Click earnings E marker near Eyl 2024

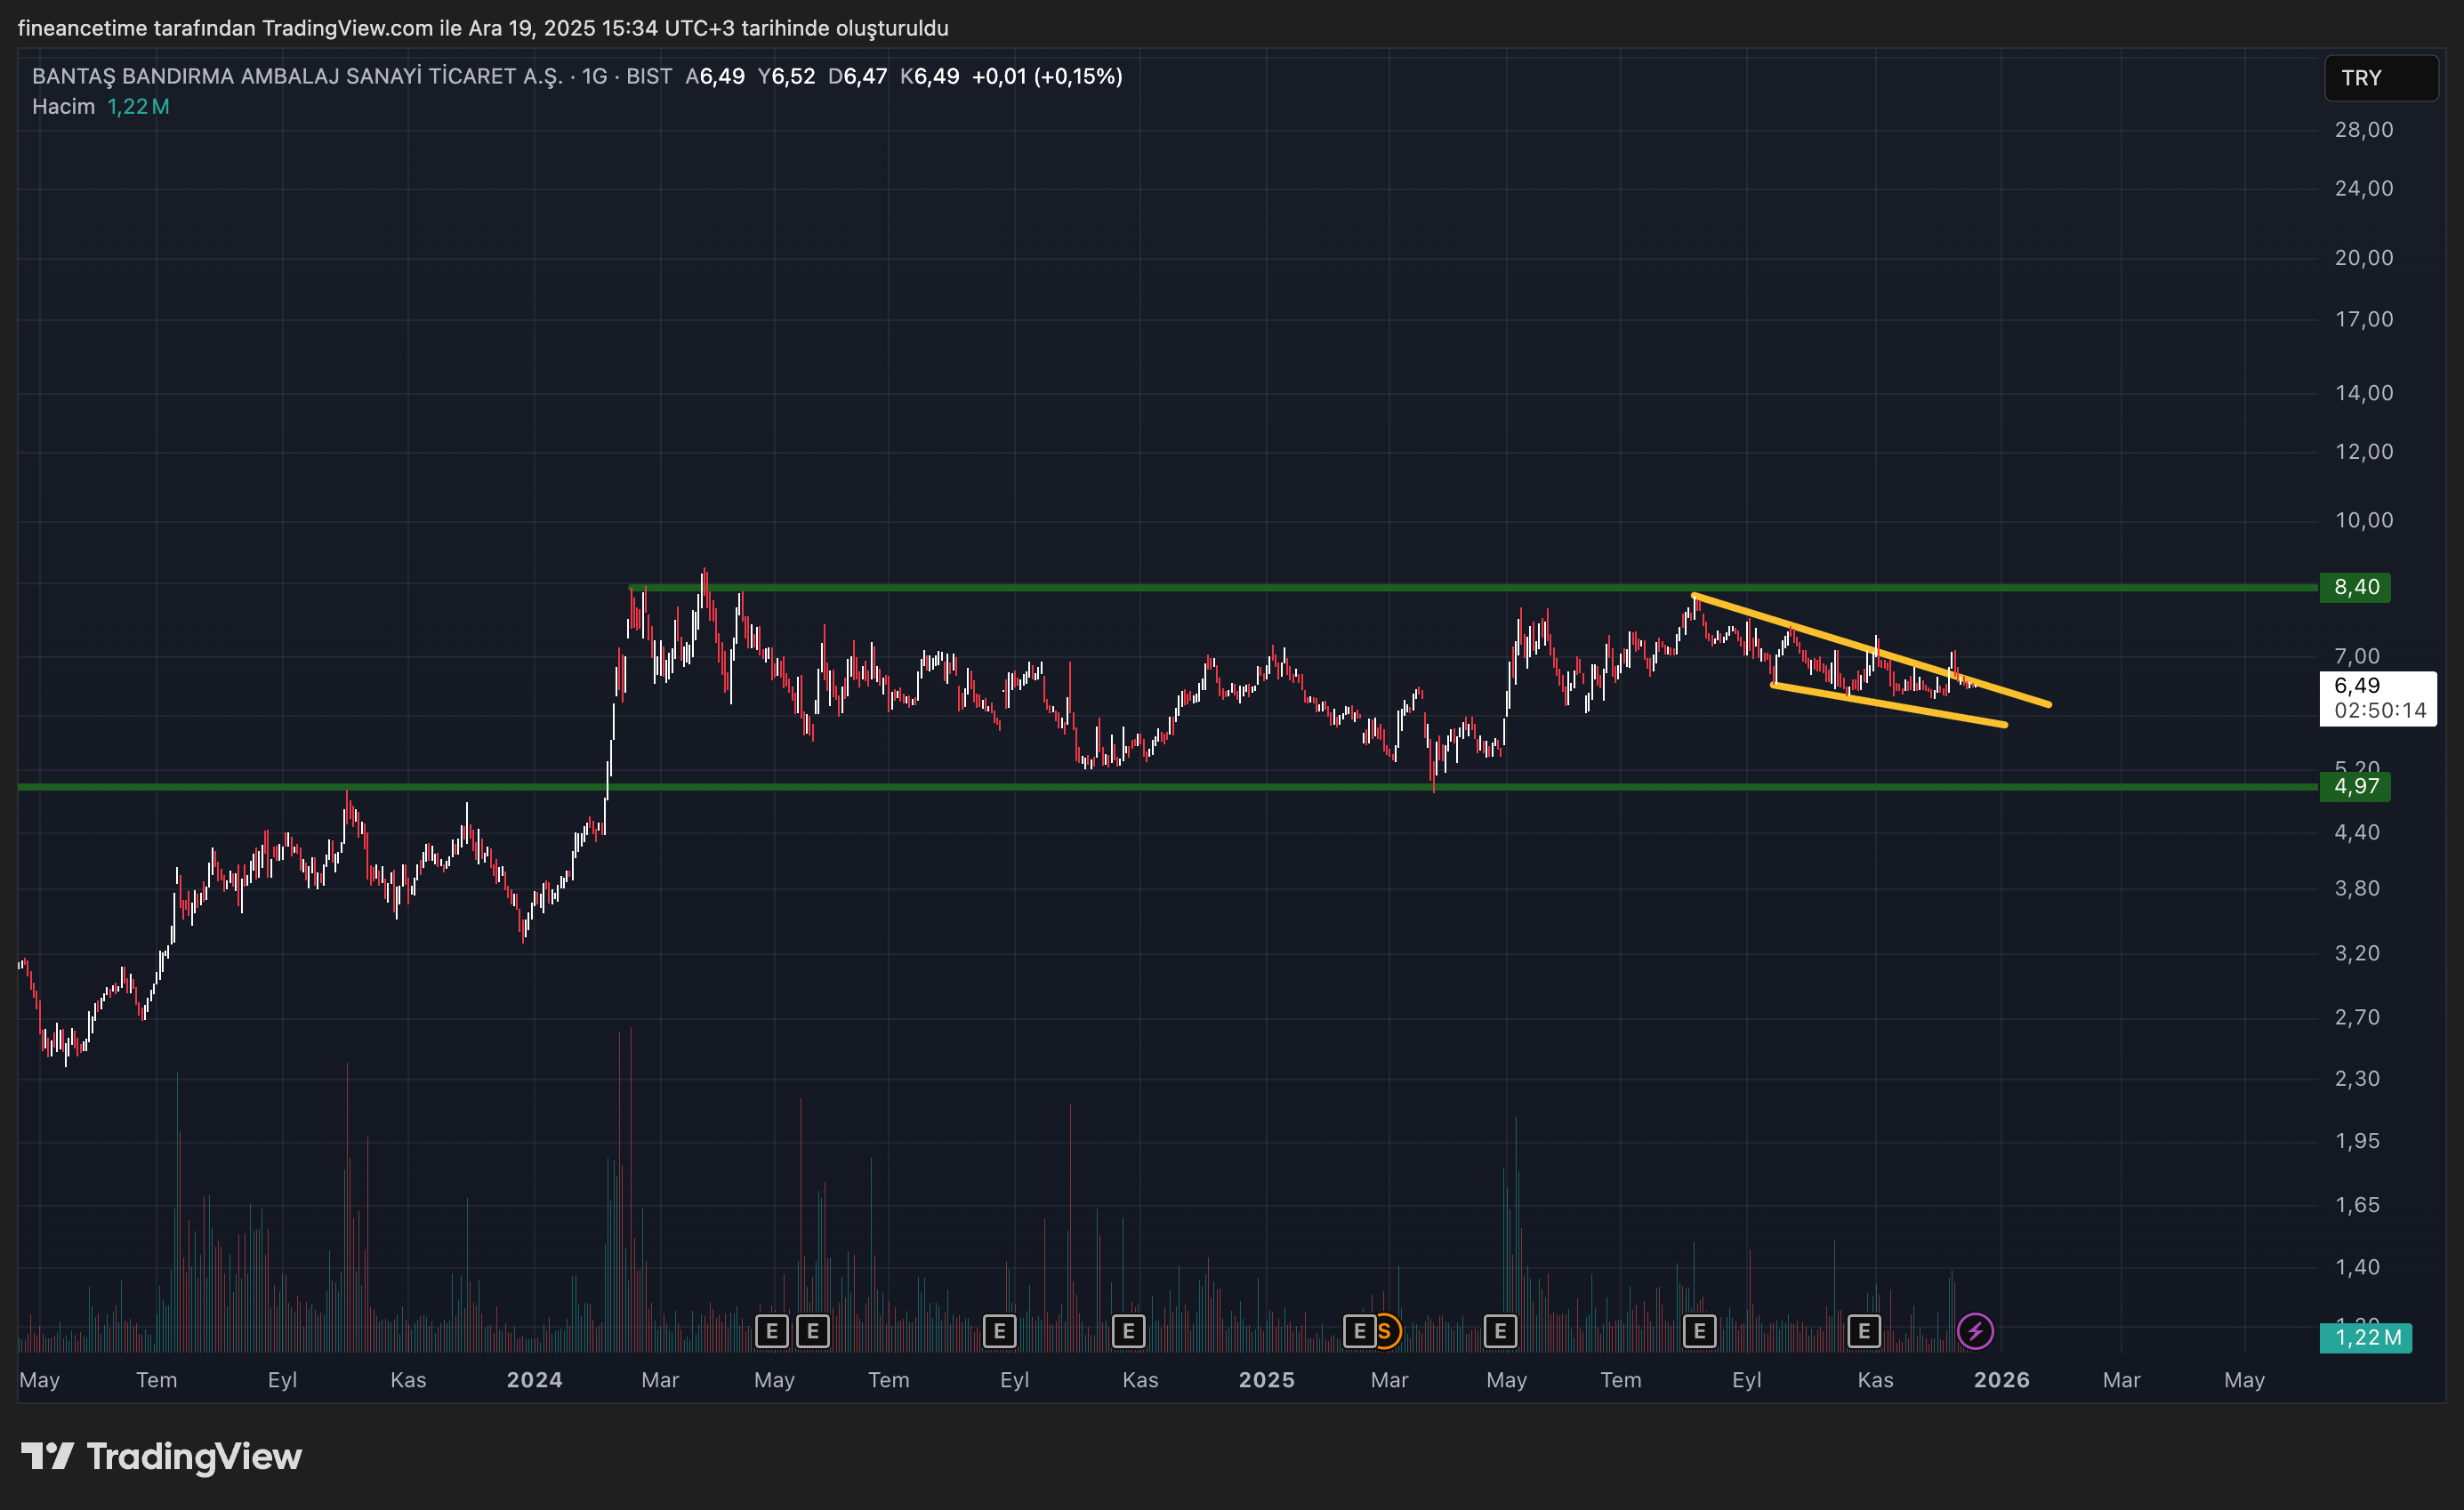pos(999,1331)
